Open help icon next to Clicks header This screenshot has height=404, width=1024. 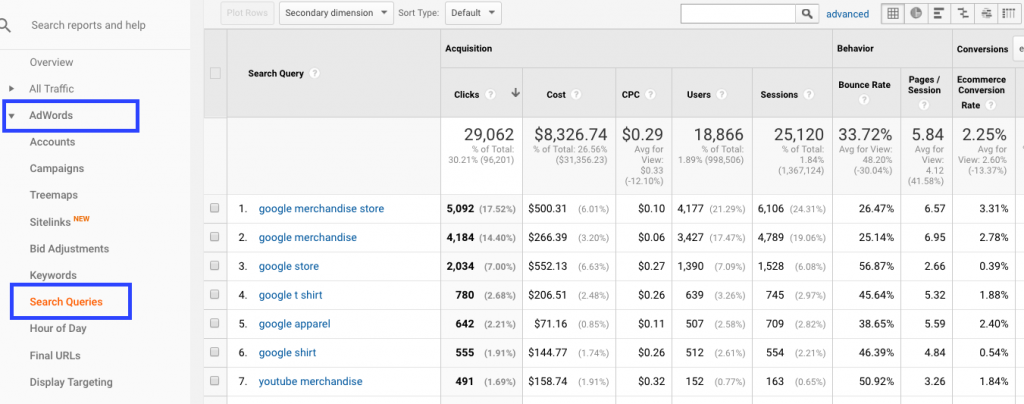tap(491, 95)
